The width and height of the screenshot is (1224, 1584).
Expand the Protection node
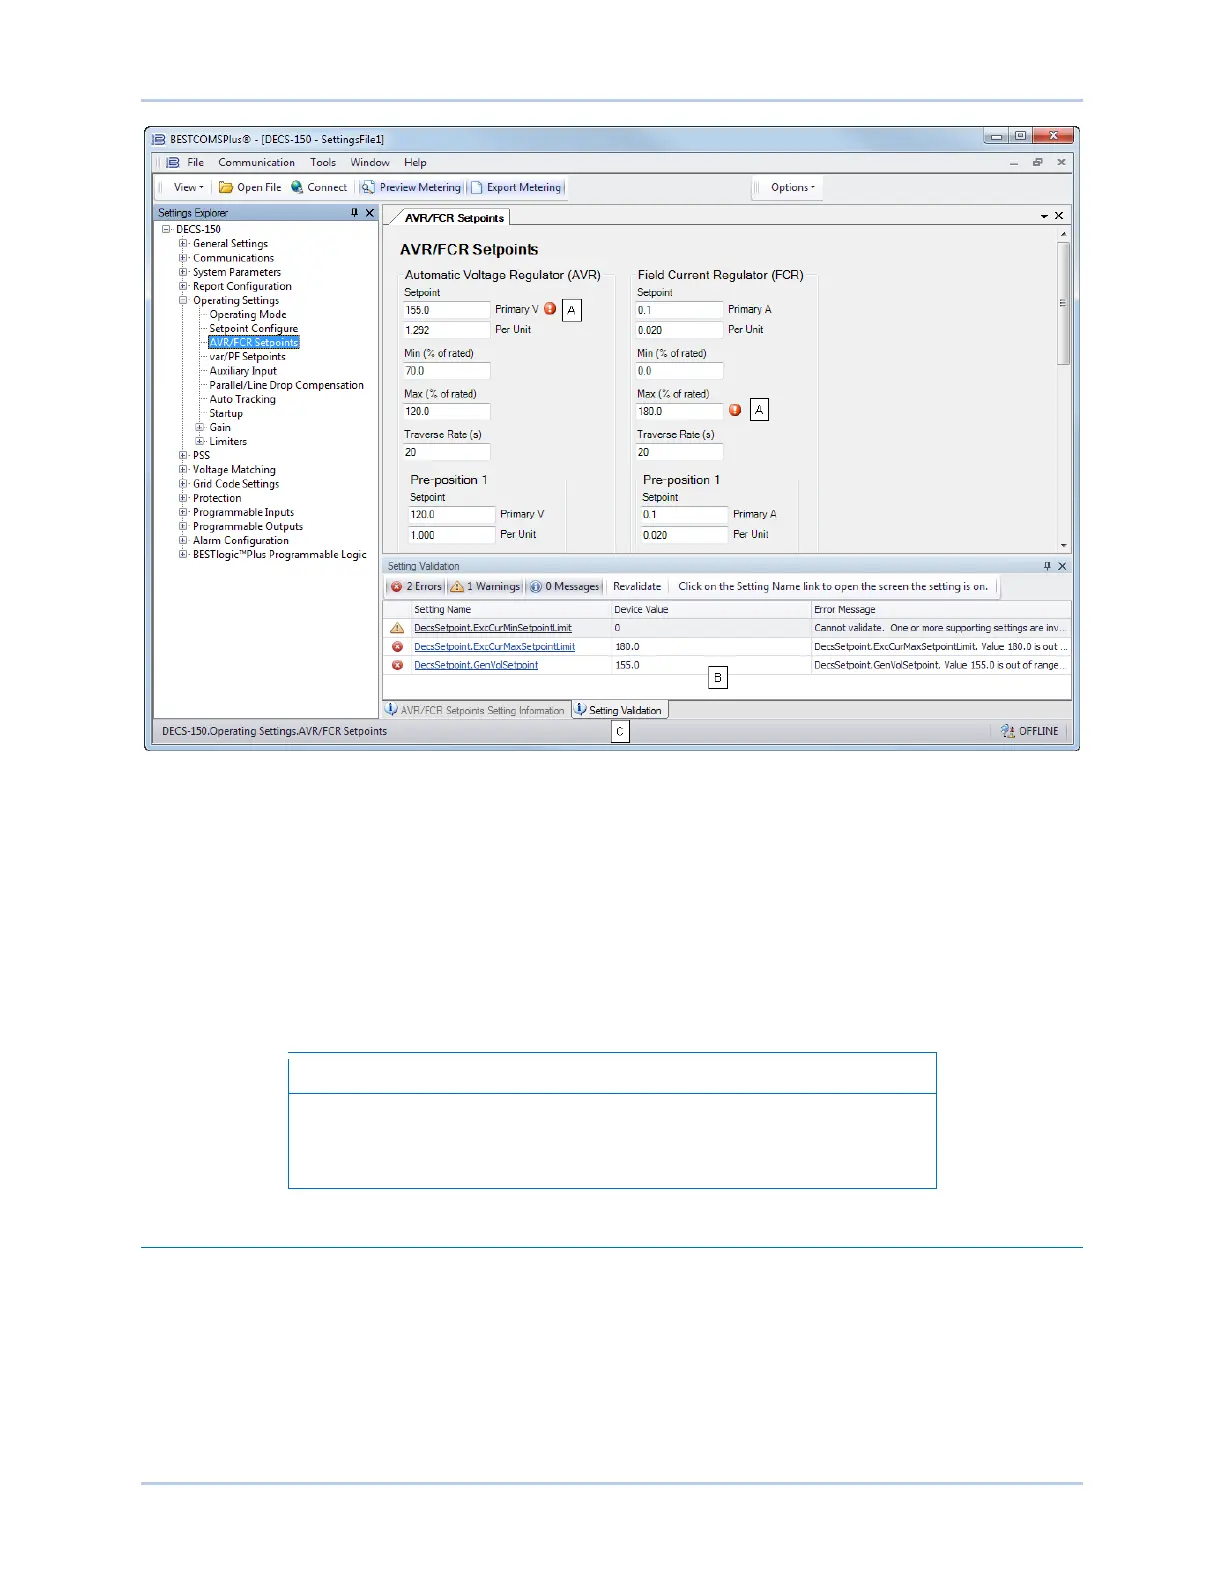click(x=183, y=498)
